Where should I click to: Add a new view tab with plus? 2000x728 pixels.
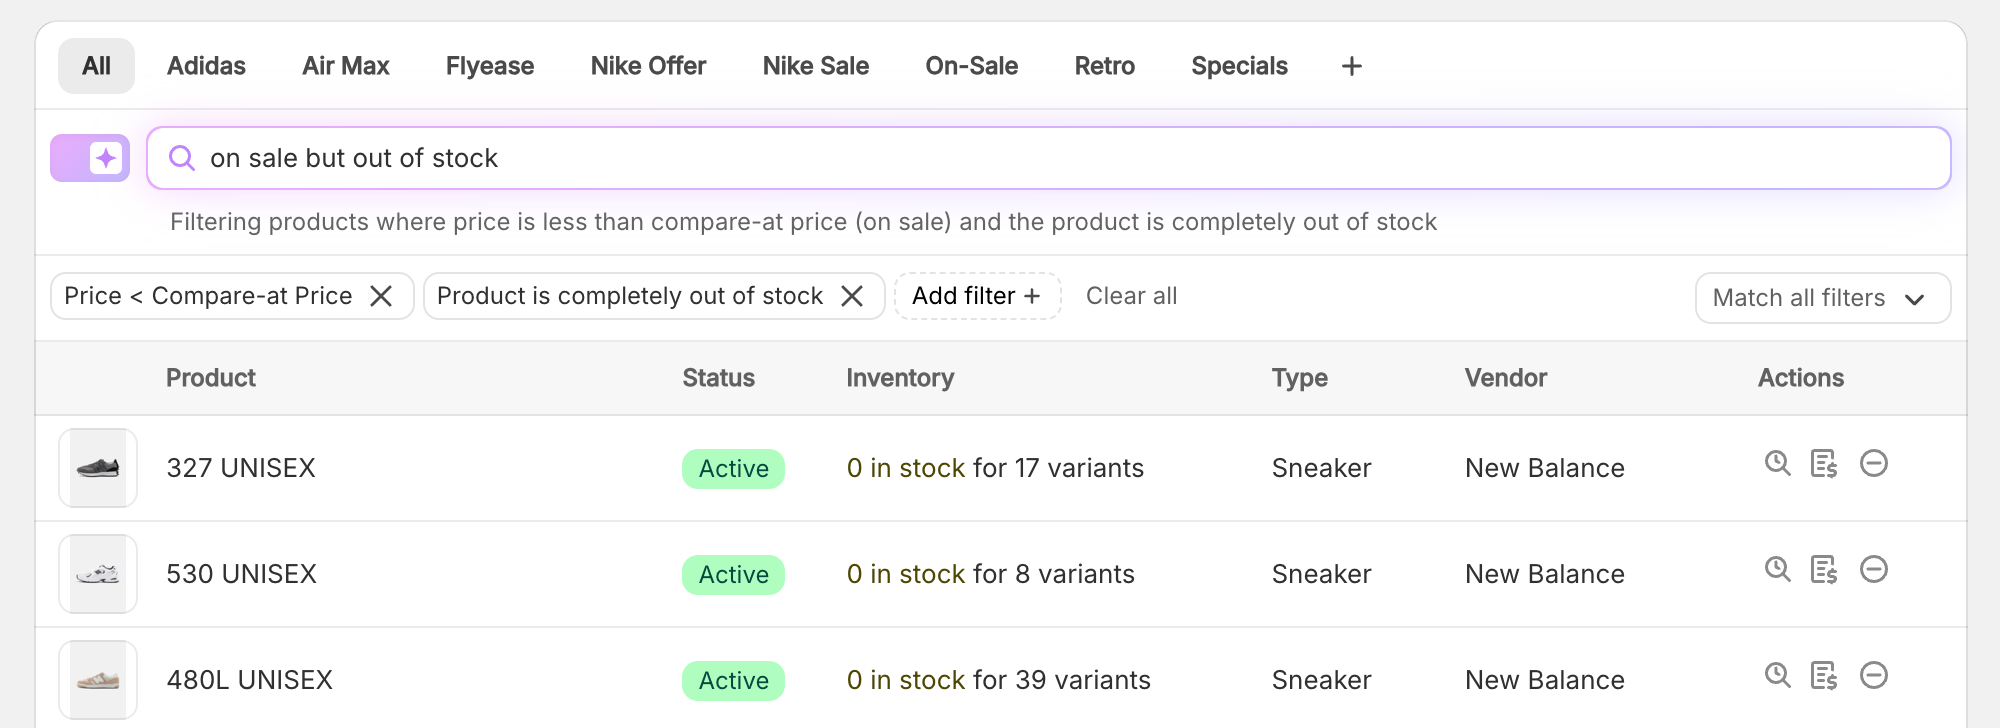[x=1351, y=66]
